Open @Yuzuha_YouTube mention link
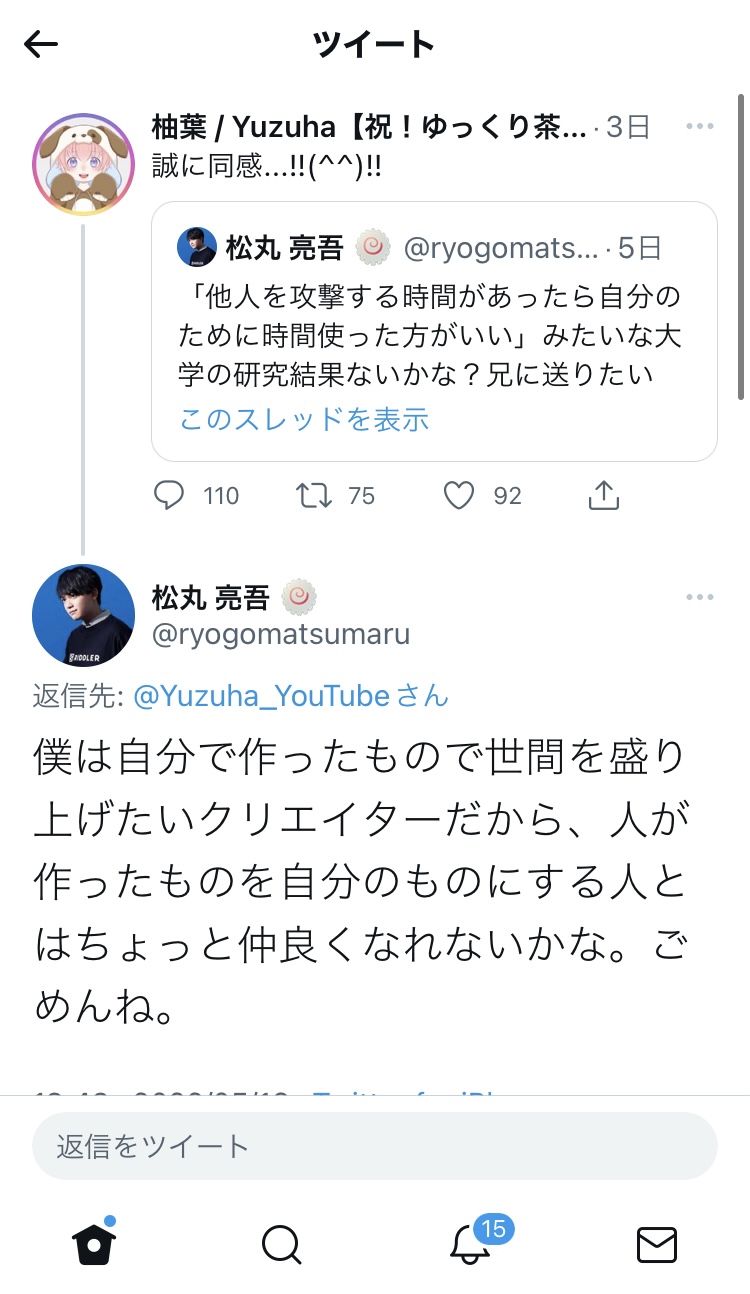Image resolution: width=750 pixels, height=1294 pixels. (x=261, y=696)
